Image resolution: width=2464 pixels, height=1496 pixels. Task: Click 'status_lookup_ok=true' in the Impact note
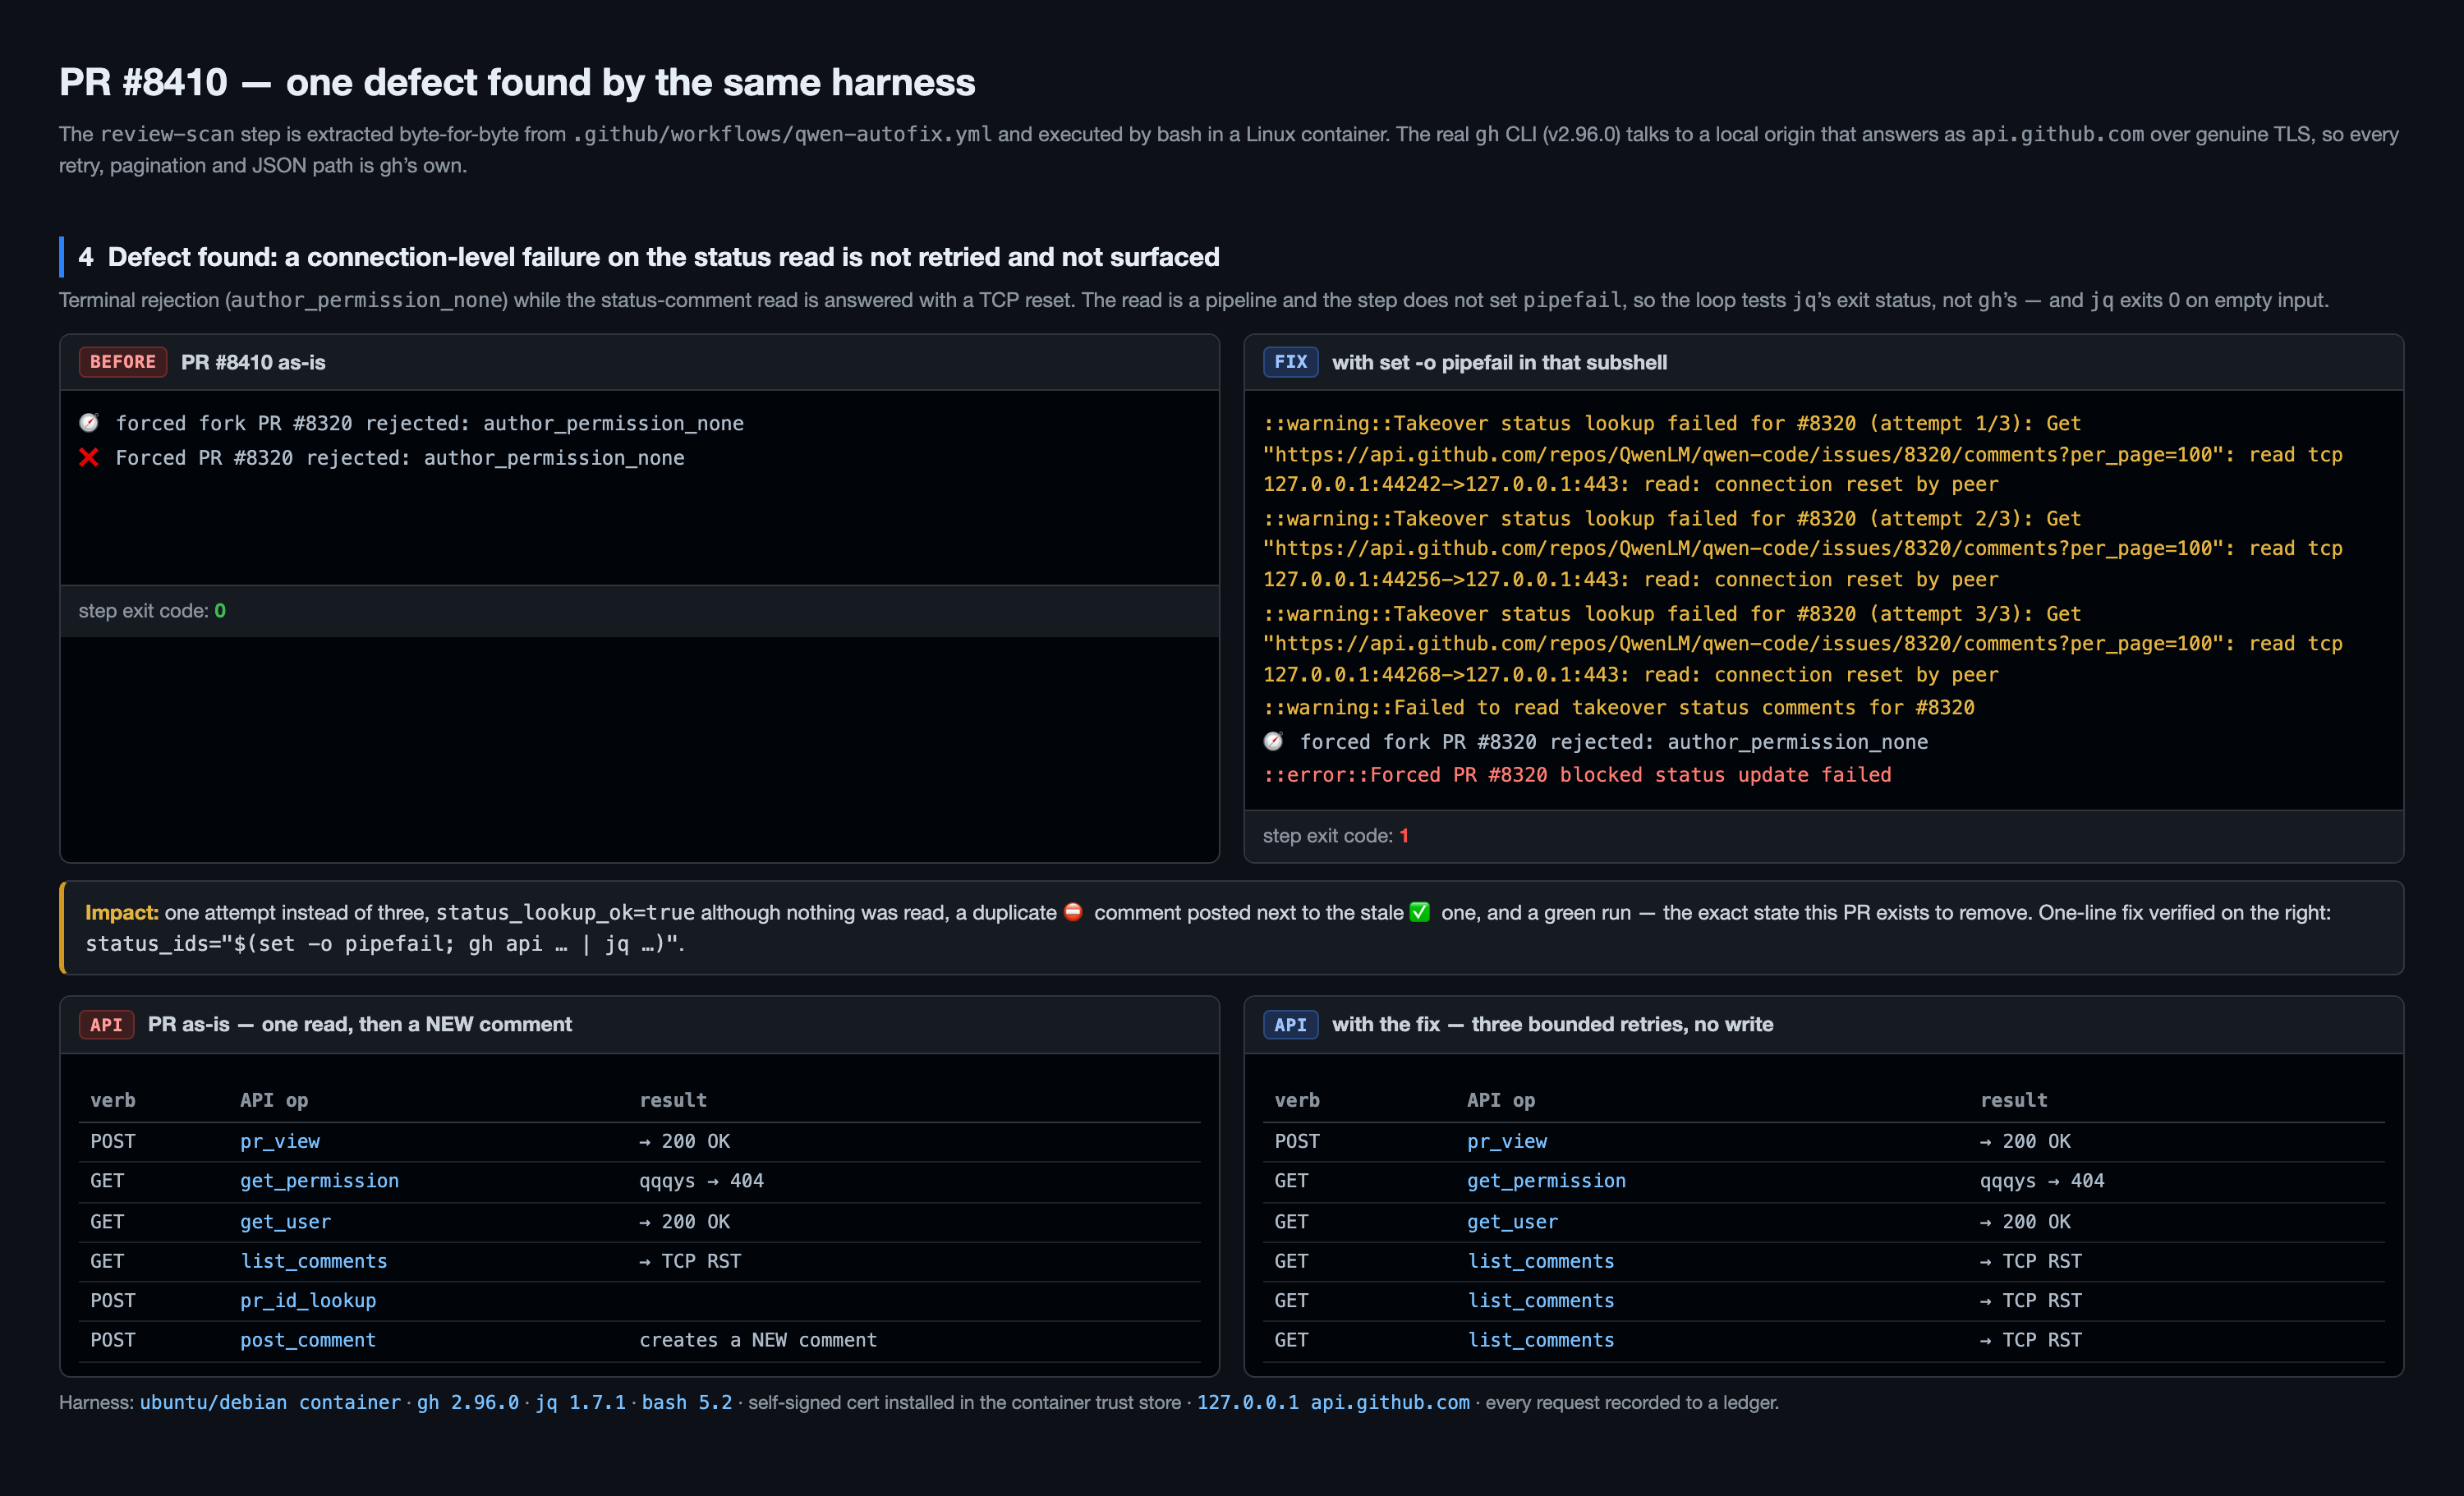pyautogui.click(x=565, y=912)
